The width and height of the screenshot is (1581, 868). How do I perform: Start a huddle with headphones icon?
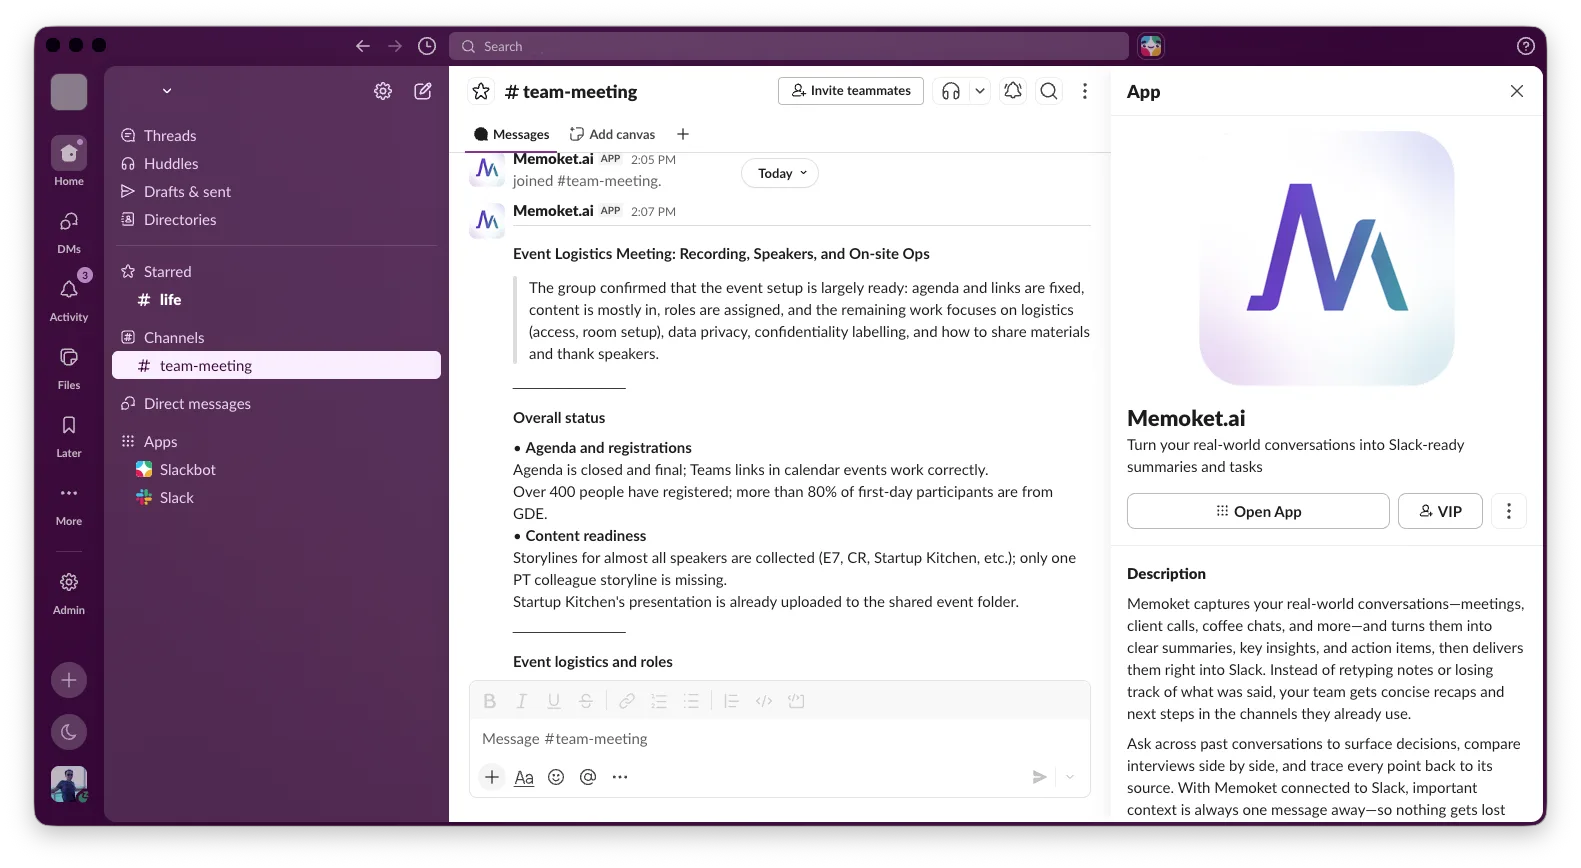point(951,91)
